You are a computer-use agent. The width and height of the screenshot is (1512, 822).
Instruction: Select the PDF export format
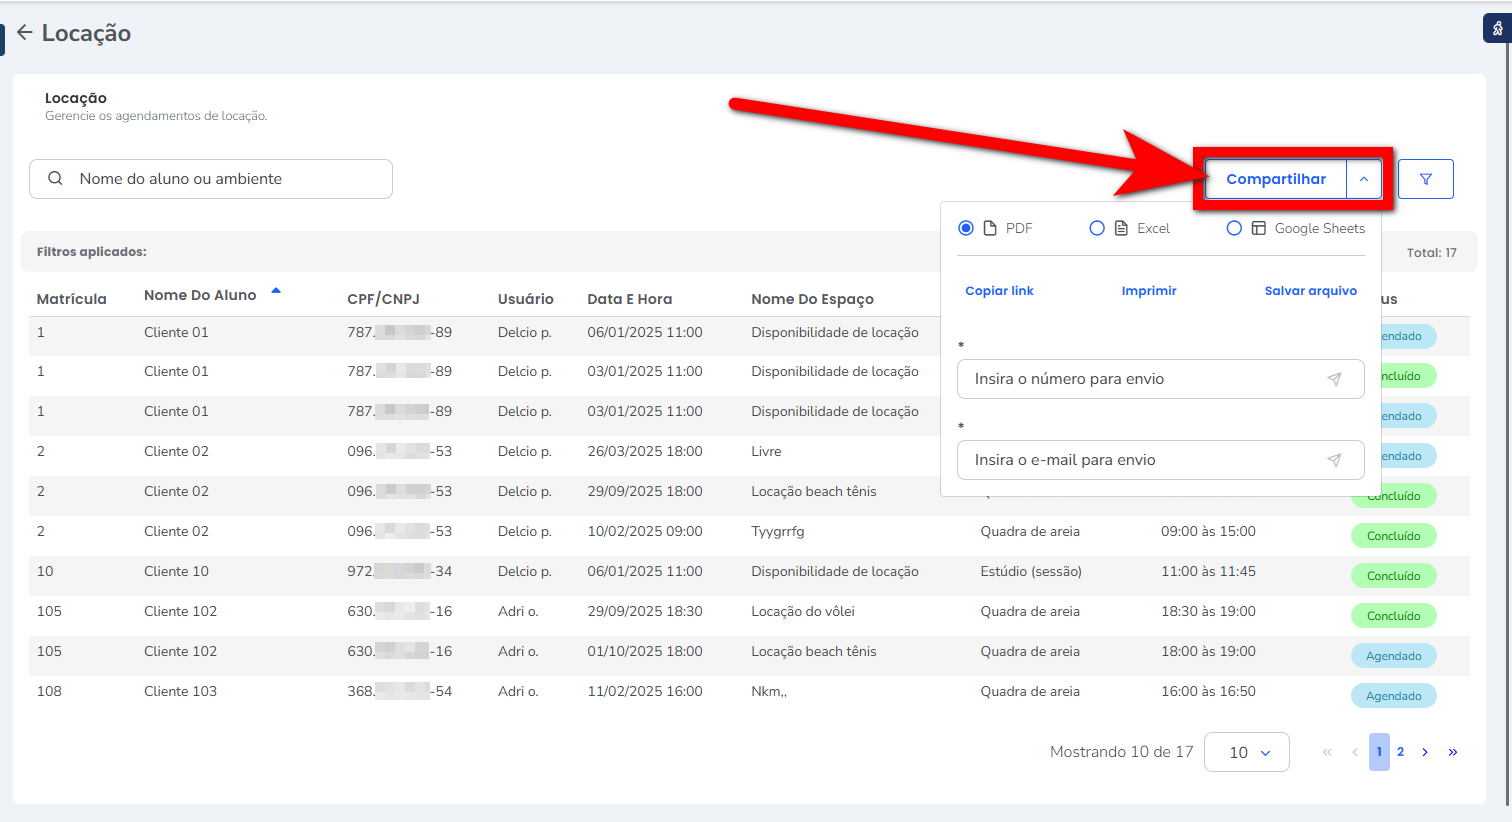(x=966, y=228)
